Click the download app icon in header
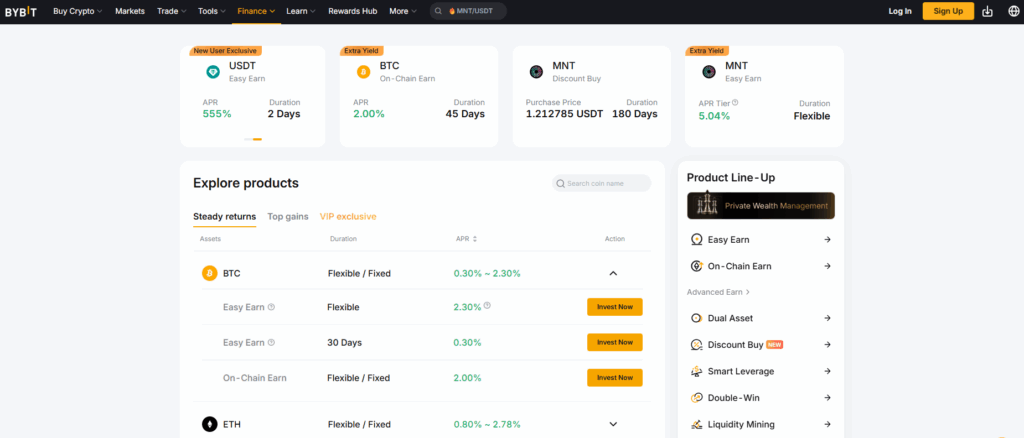The height and width of the screenshot is (438, 1024). pos(987,11)
